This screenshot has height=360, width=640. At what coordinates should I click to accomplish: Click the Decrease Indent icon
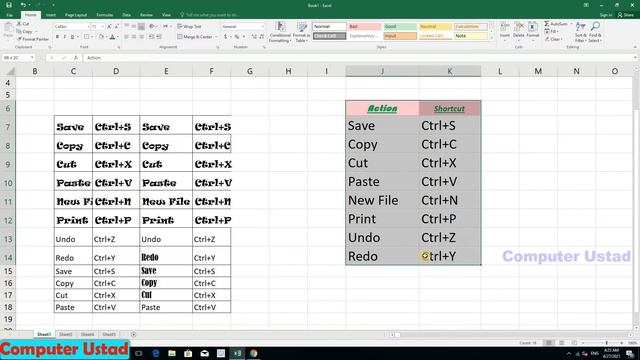151,37
